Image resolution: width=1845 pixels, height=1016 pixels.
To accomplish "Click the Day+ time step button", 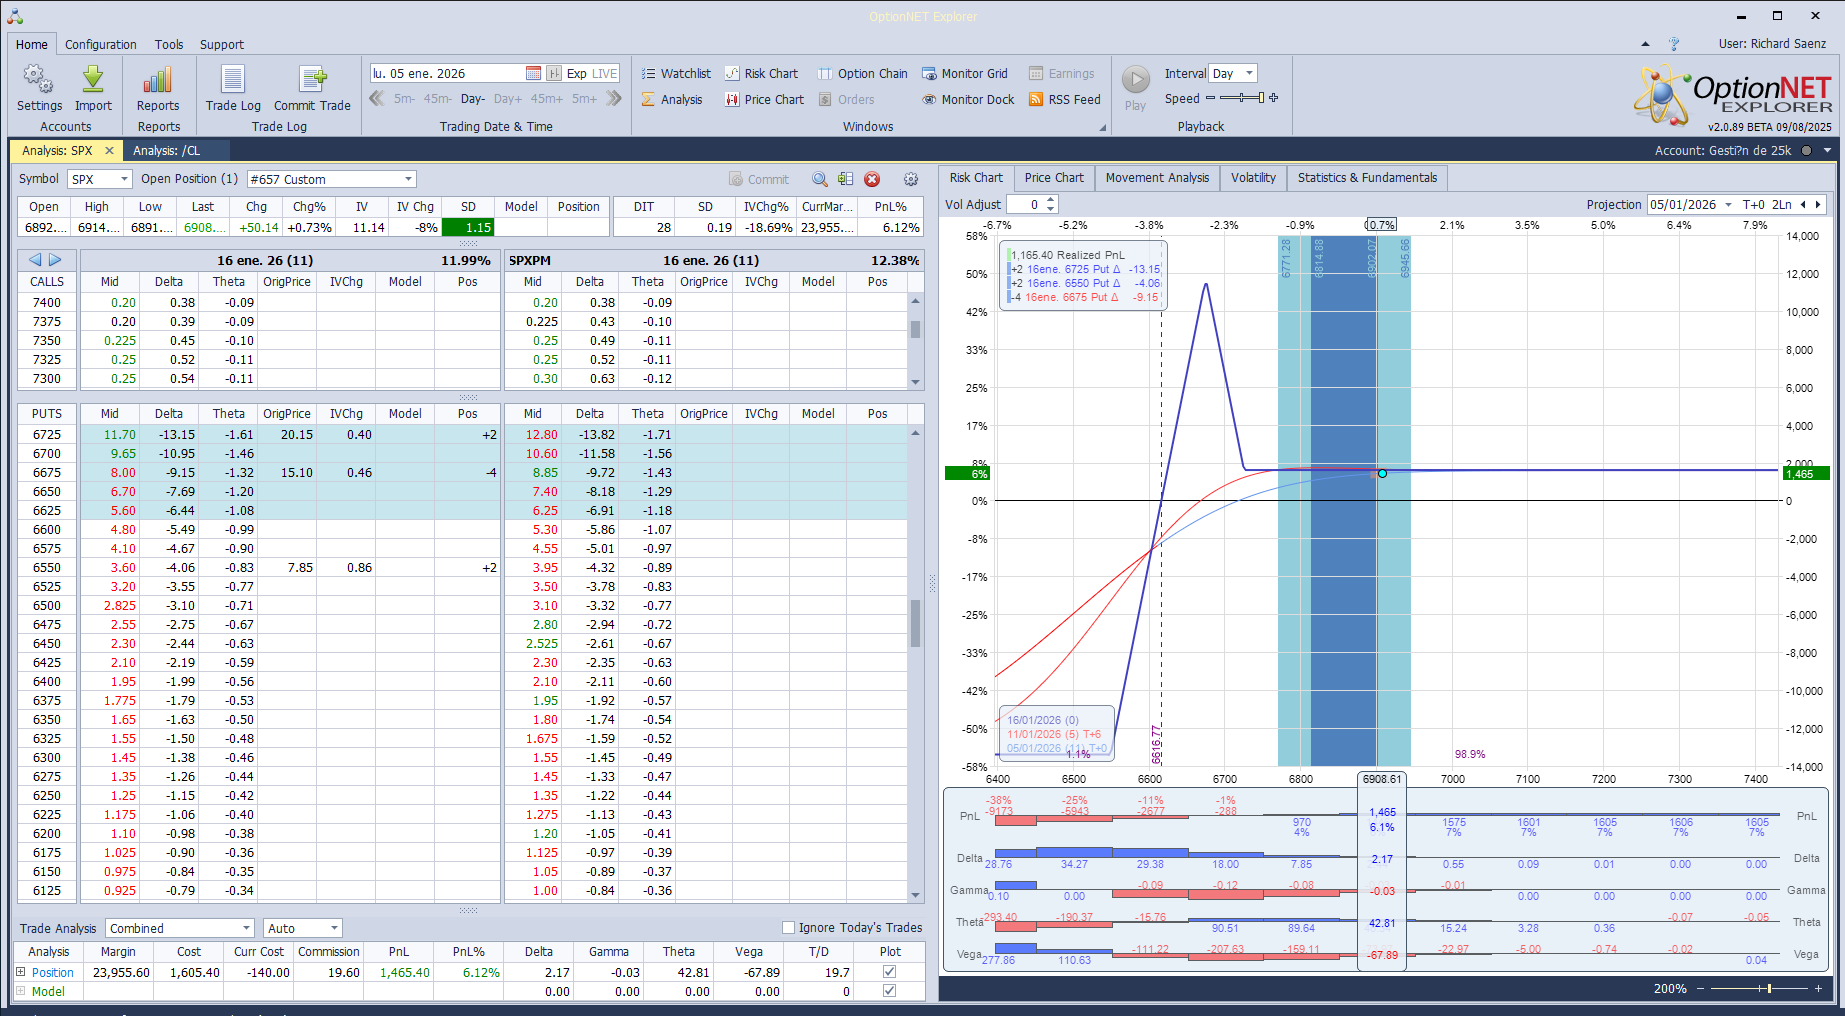I will [x=507, y=99].
